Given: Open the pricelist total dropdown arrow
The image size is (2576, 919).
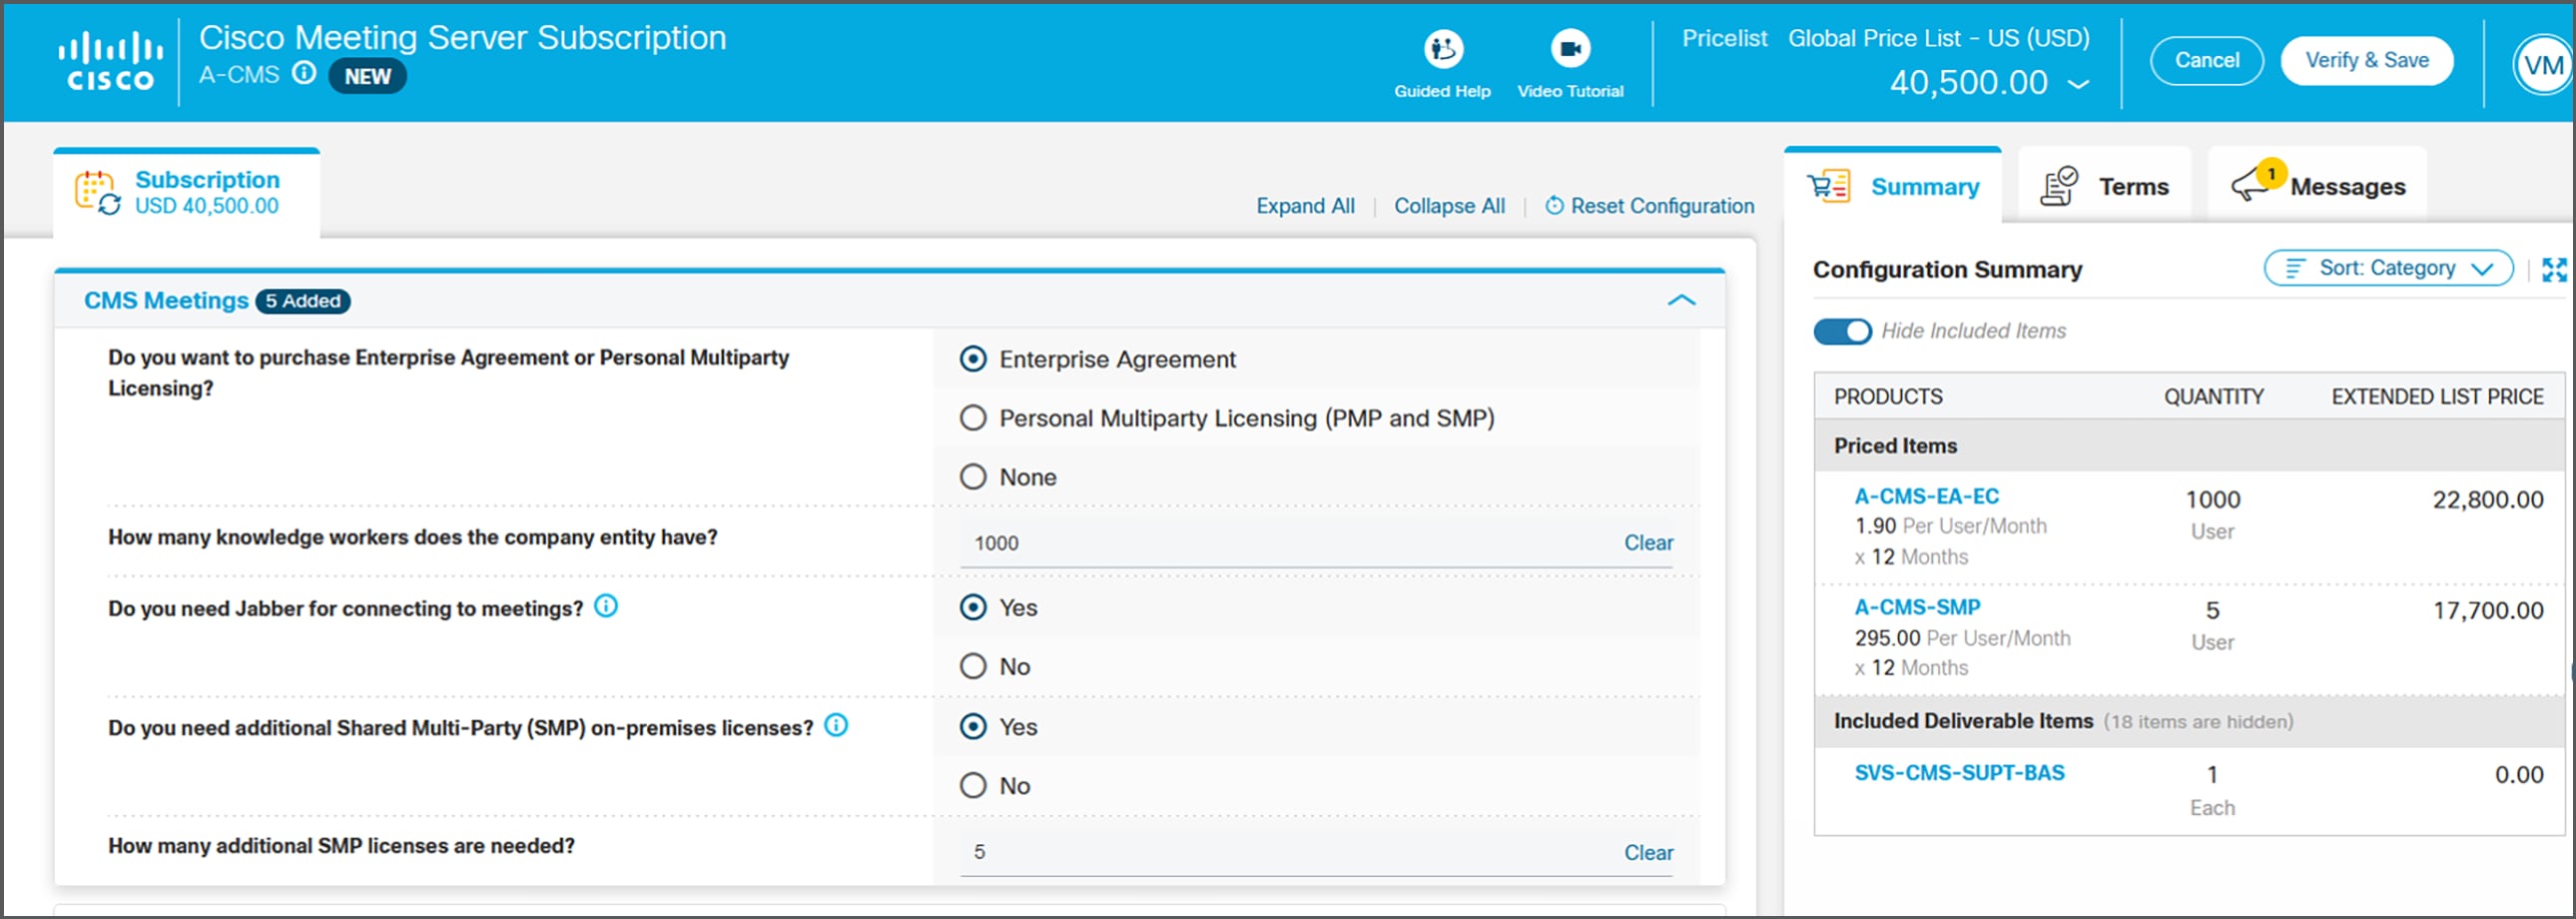Looking at the screenshot, I should [2078, 84].
